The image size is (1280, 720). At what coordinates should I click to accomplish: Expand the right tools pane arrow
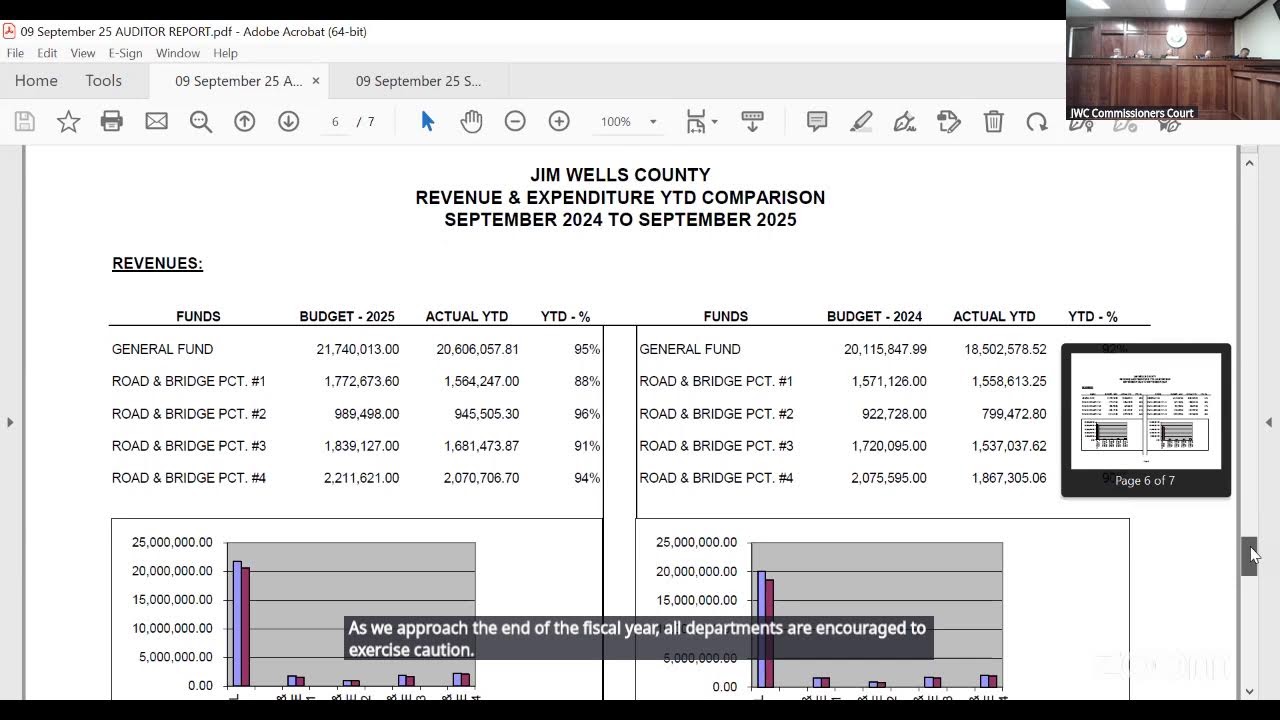1269,422
